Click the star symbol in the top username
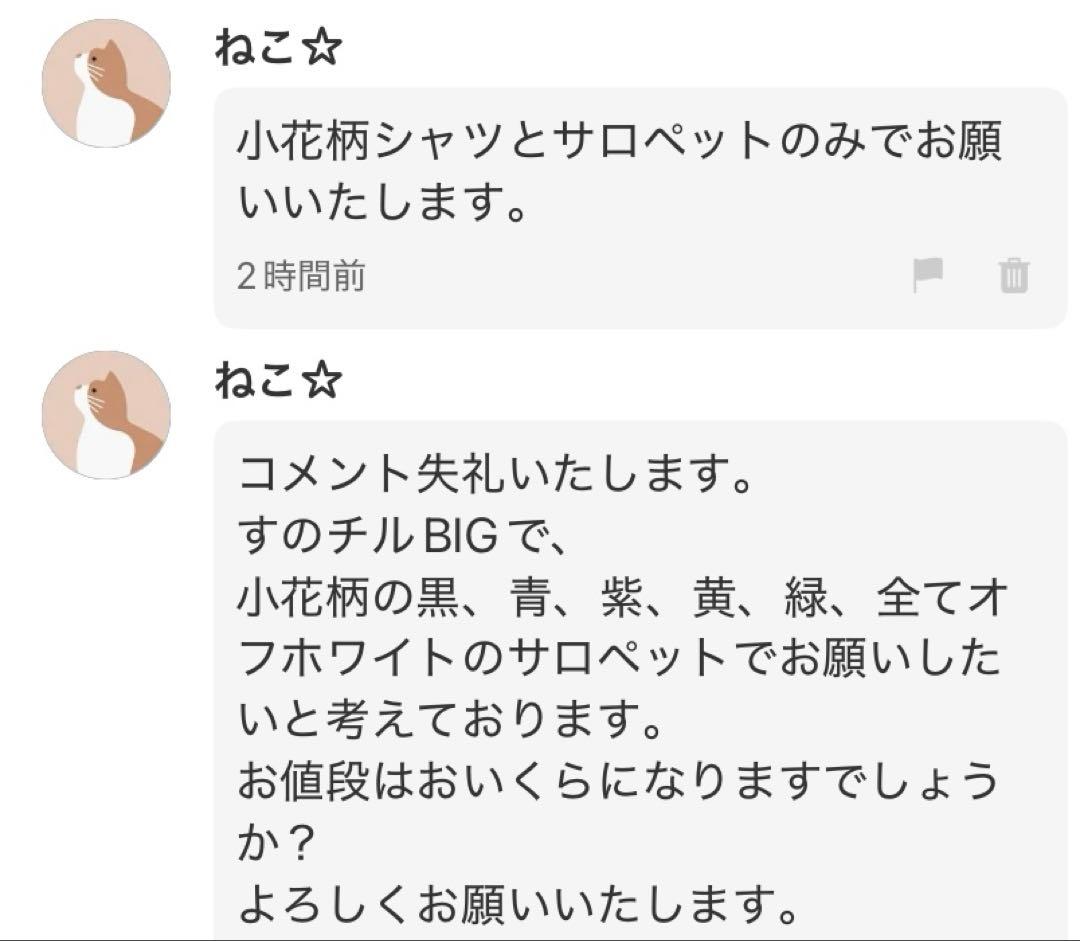 (322, 51)
